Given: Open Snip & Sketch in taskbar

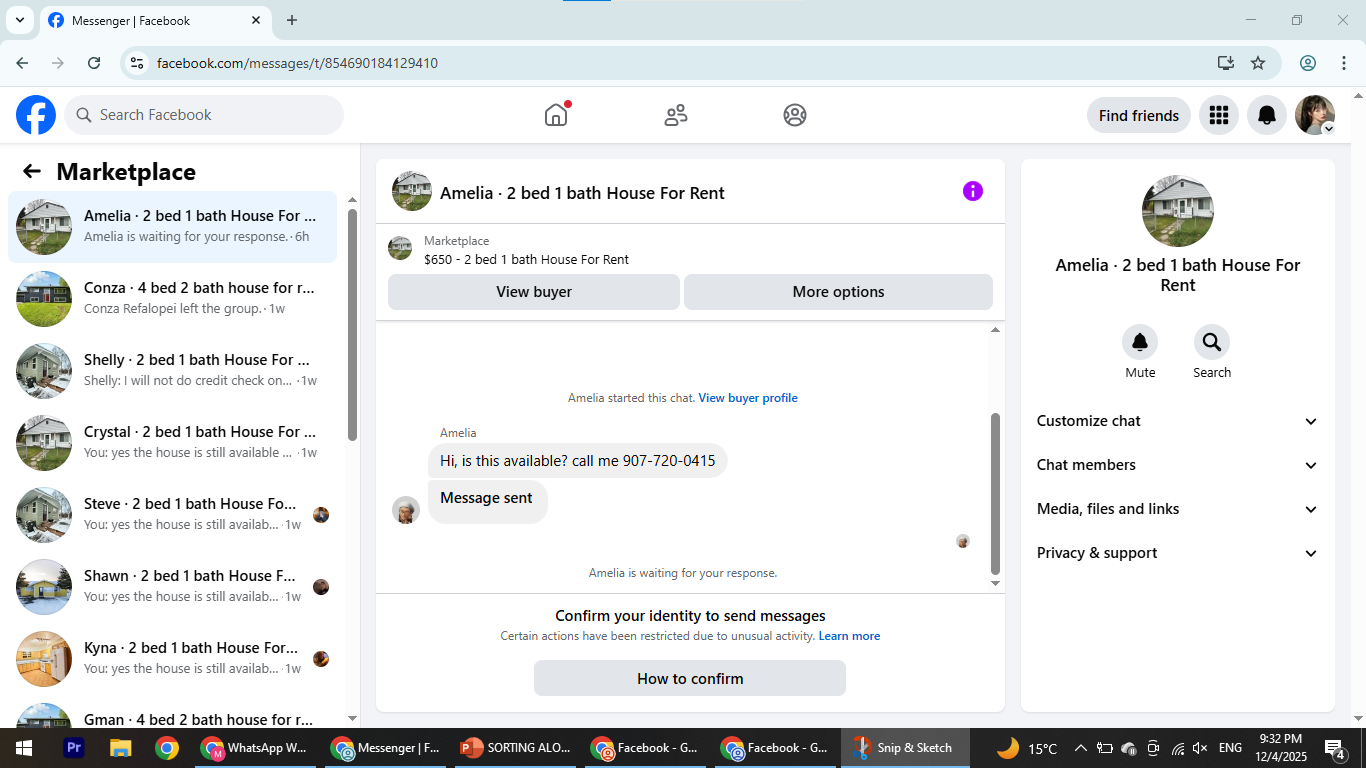Looking at the screenshot, I should click(x=904, y=748).
